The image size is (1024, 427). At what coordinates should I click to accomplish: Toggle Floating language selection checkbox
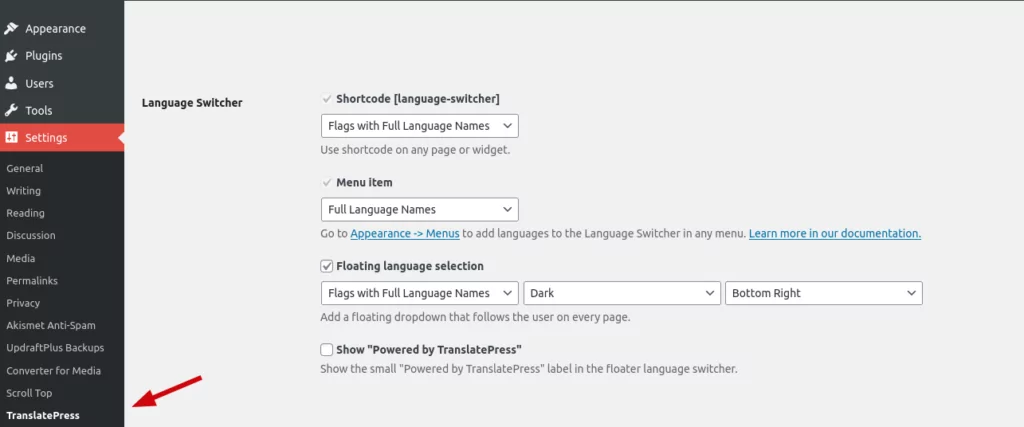pos(327,266)
